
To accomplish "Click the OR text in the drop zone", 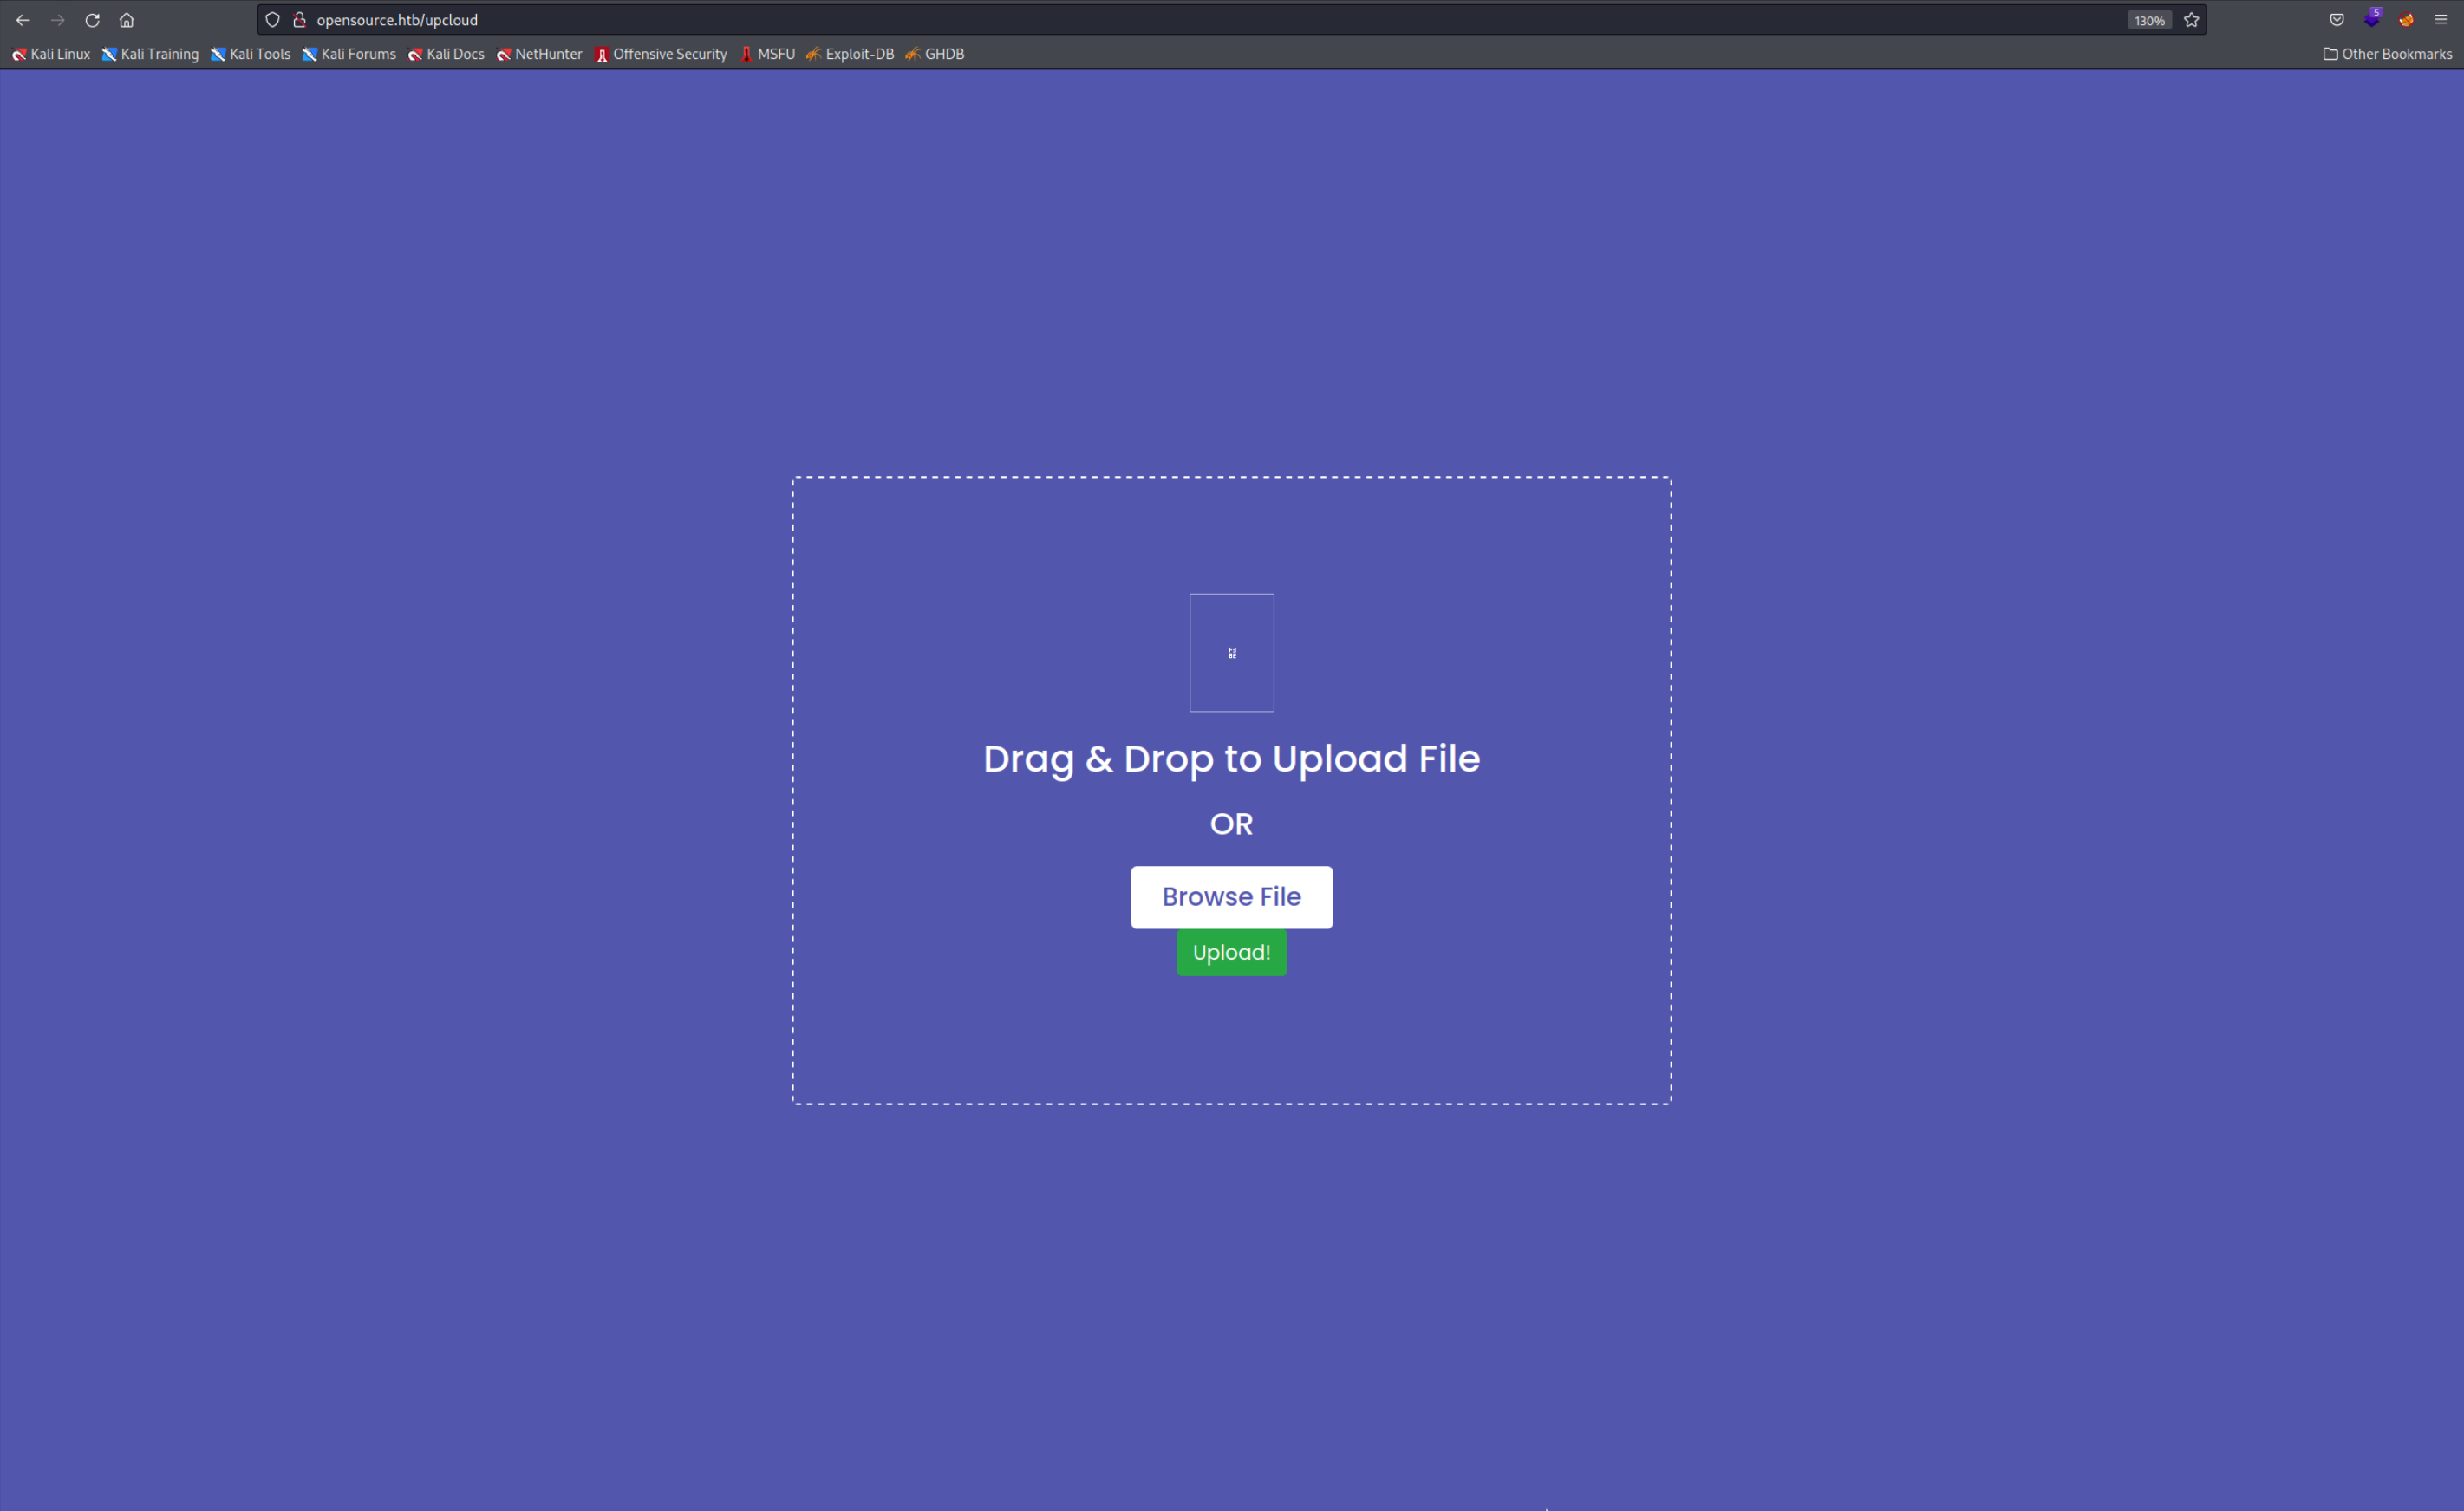I will (x=1231, y=824).
